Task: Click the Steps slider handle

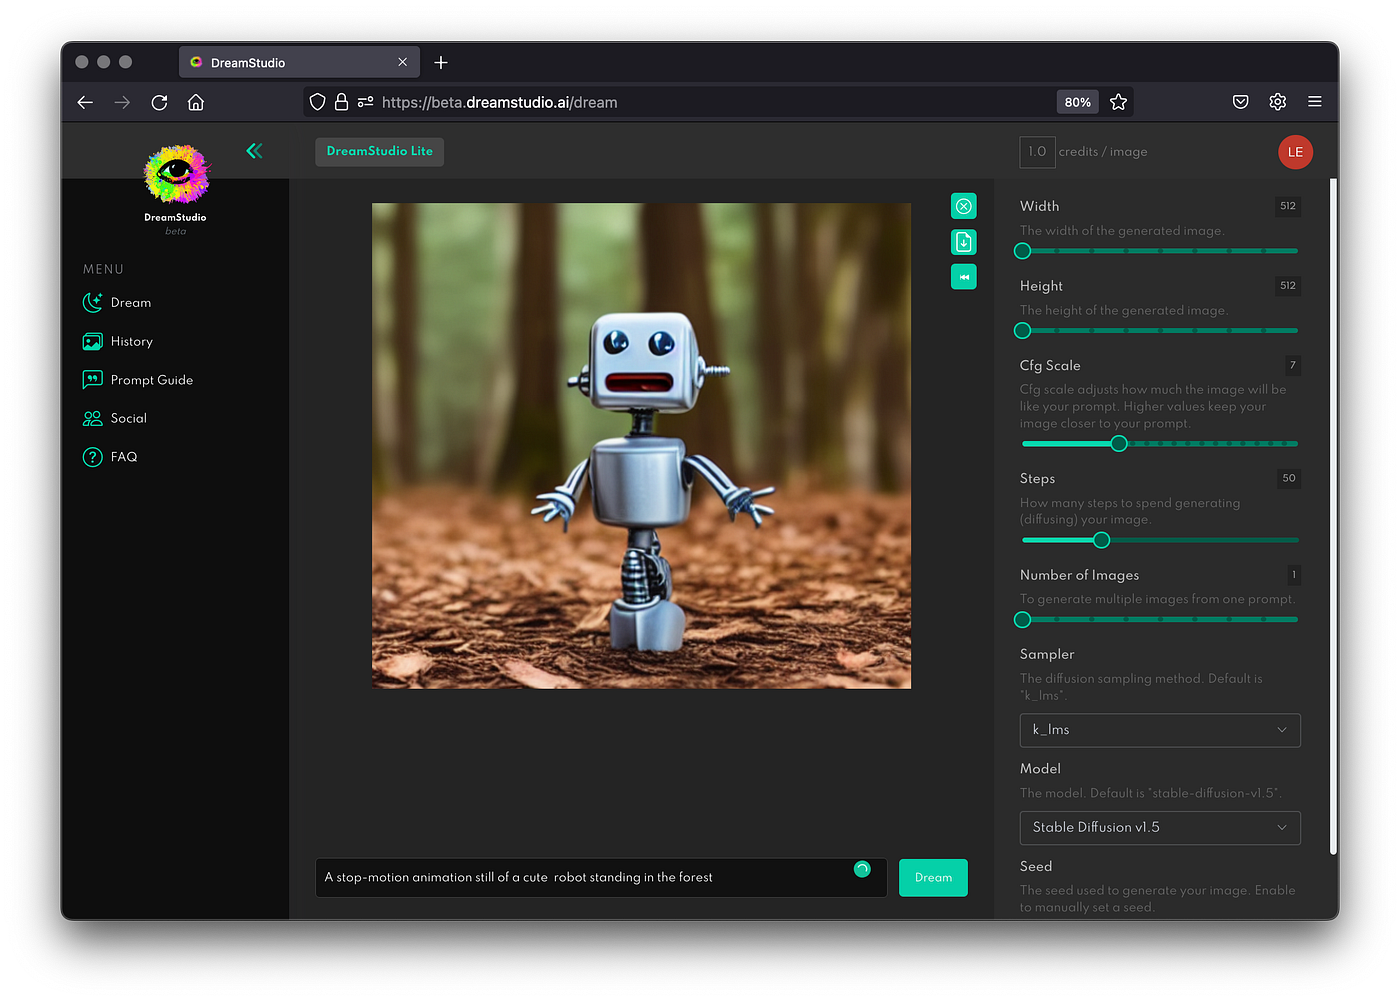Action: (1101, 540)
